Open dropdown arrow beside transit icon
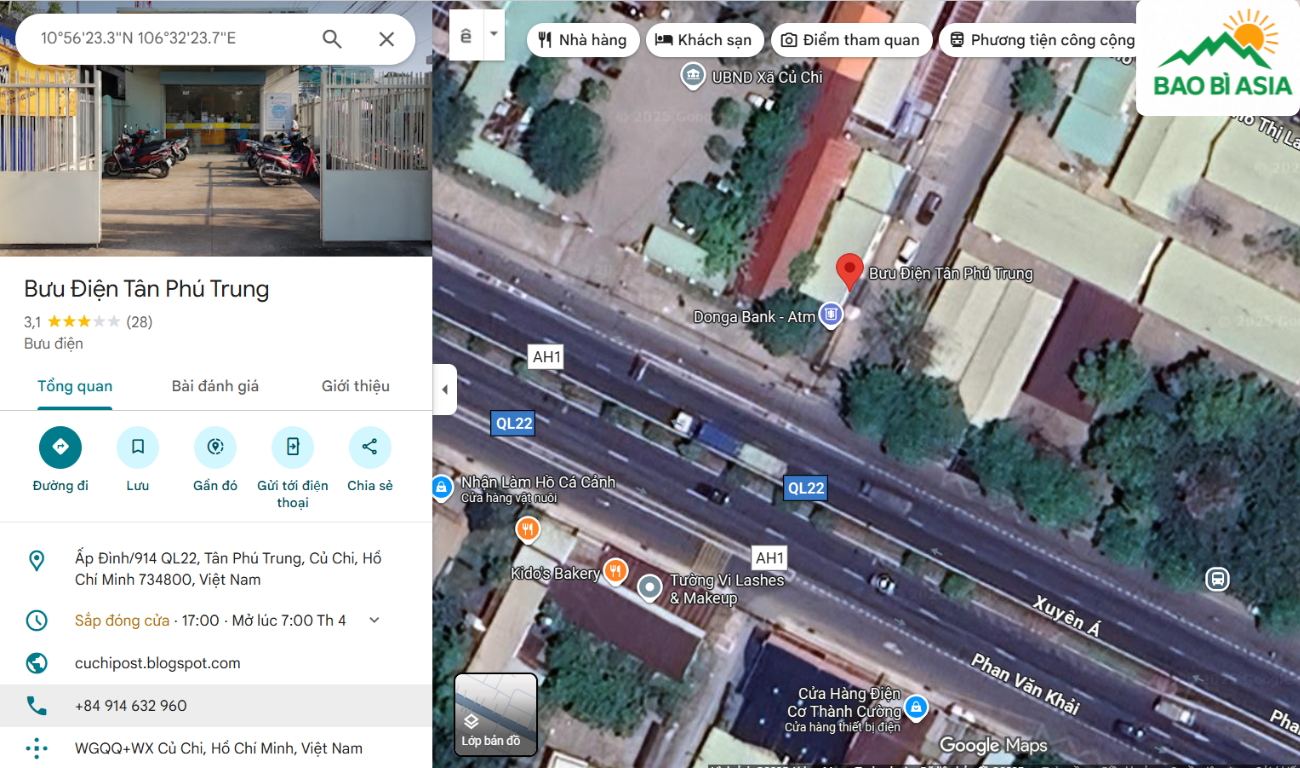The image size is (1300, 768). point(493,34)
